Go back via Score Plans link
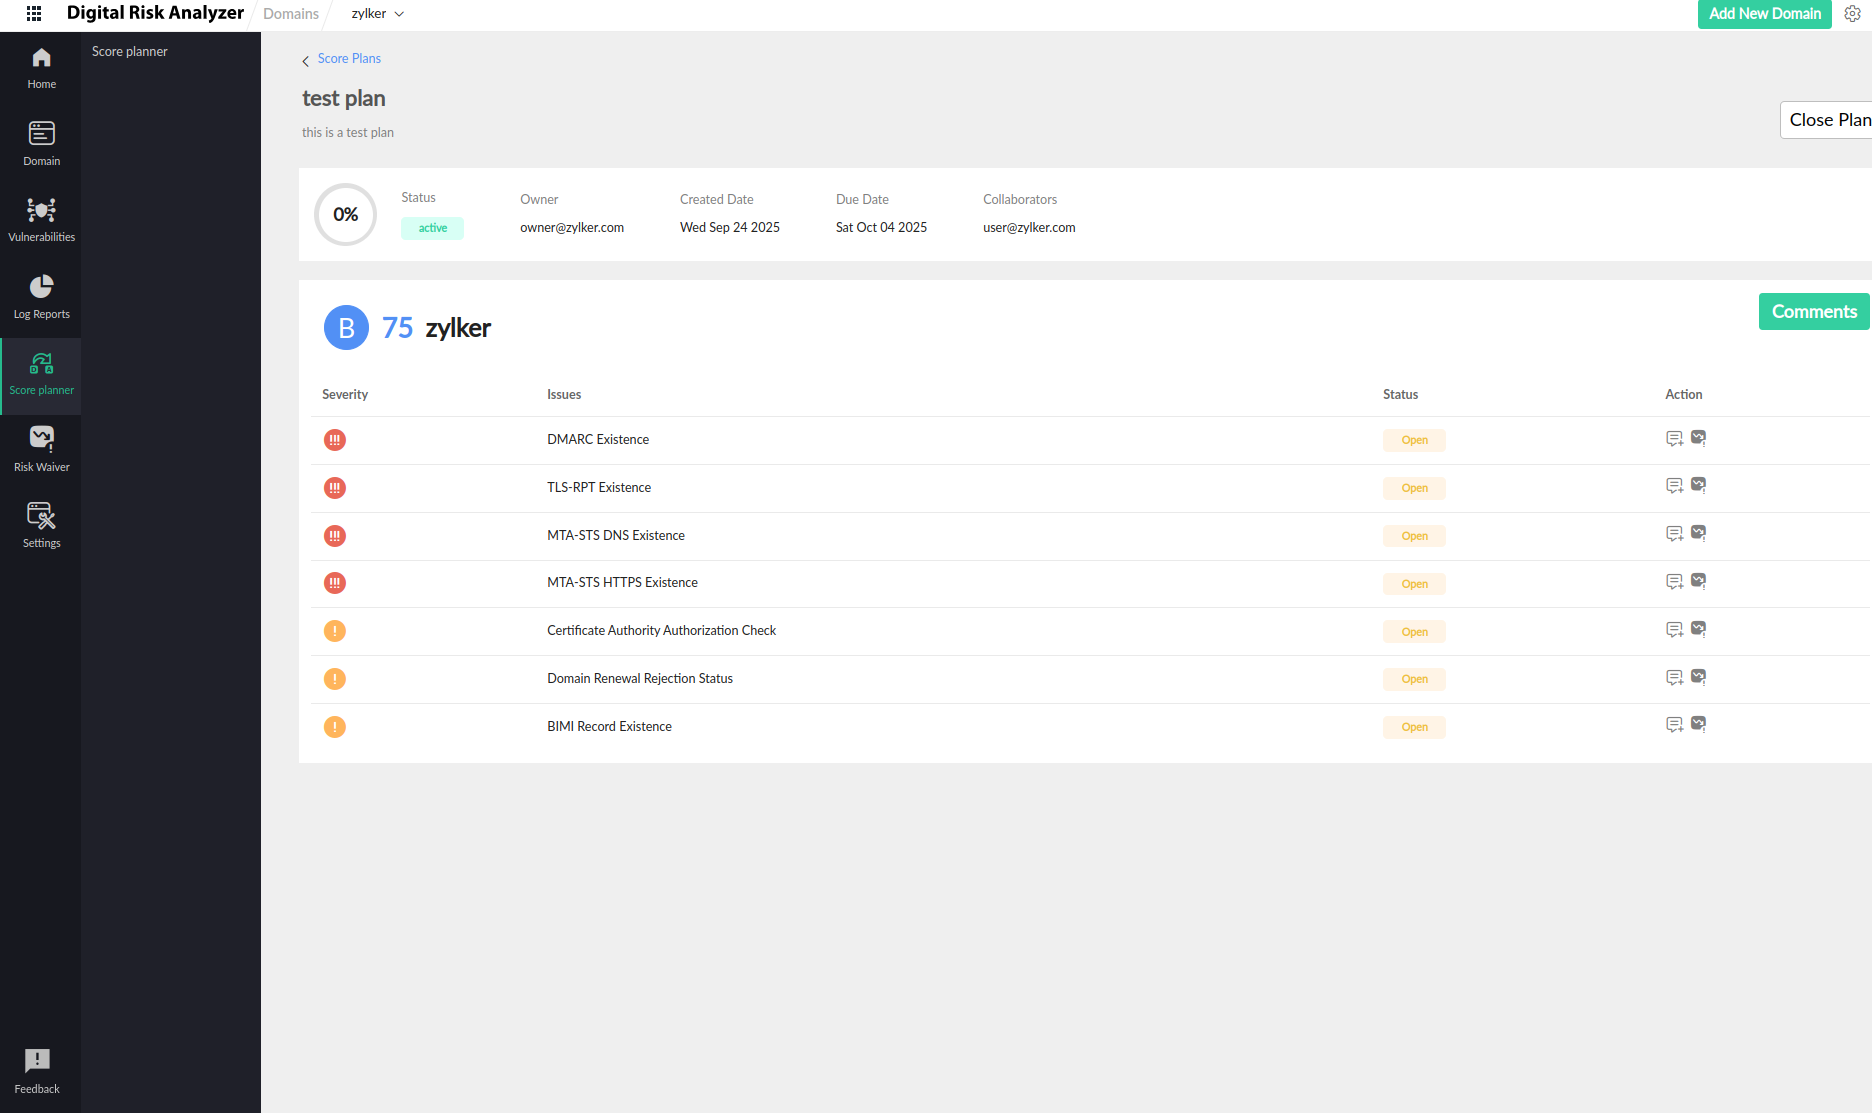The image size is (1872, 1113). tap(348, 59)
